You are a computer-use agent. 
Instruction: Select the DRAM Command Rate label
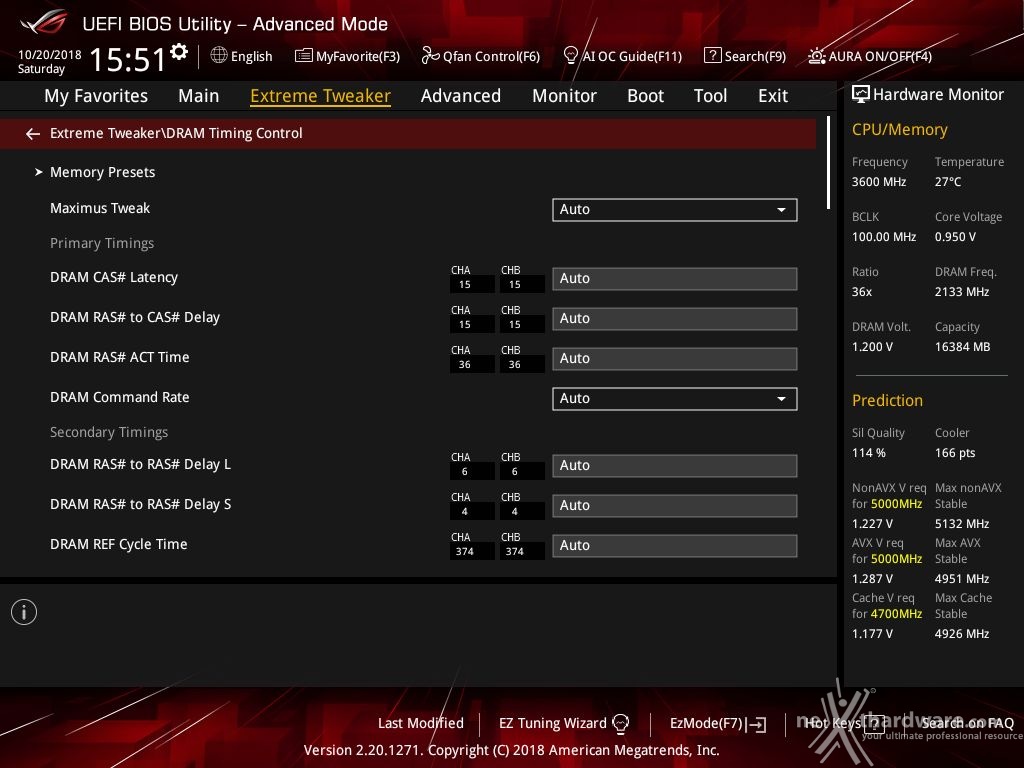click(120, 397)
